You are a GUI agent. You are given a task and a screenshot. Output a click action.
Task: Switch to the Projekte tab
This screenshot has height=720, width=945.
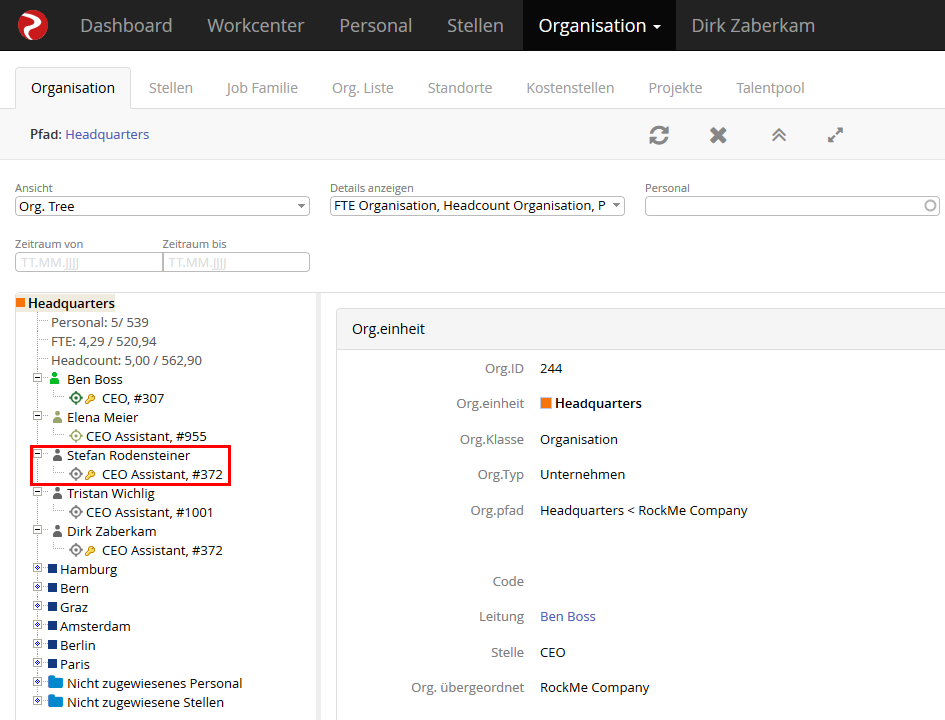click(x=675, y=88)
